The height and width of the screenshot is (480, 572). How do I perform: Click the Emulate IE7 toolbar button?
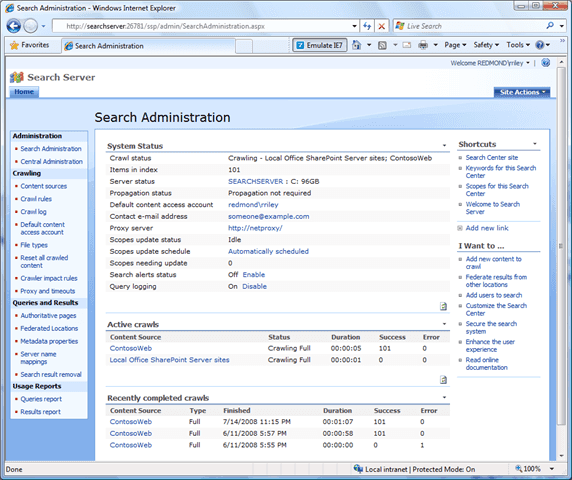point(320,45)
